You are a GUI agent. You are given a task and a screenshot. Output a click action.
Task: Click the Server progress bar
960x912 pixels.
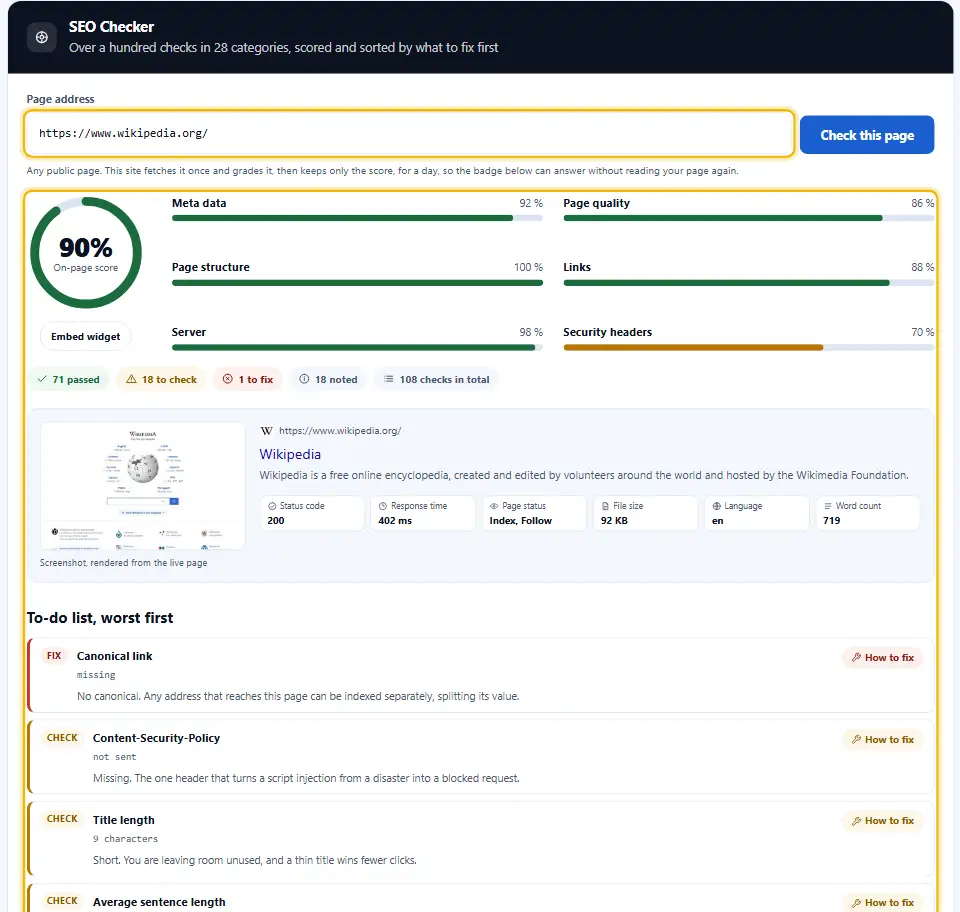[358, 348]
